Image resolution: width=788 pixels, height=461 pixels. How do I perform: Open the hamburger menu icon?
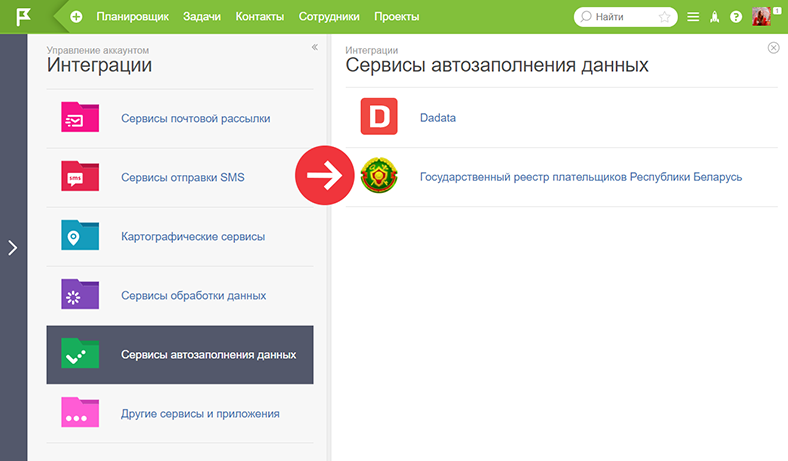[693, 17]
